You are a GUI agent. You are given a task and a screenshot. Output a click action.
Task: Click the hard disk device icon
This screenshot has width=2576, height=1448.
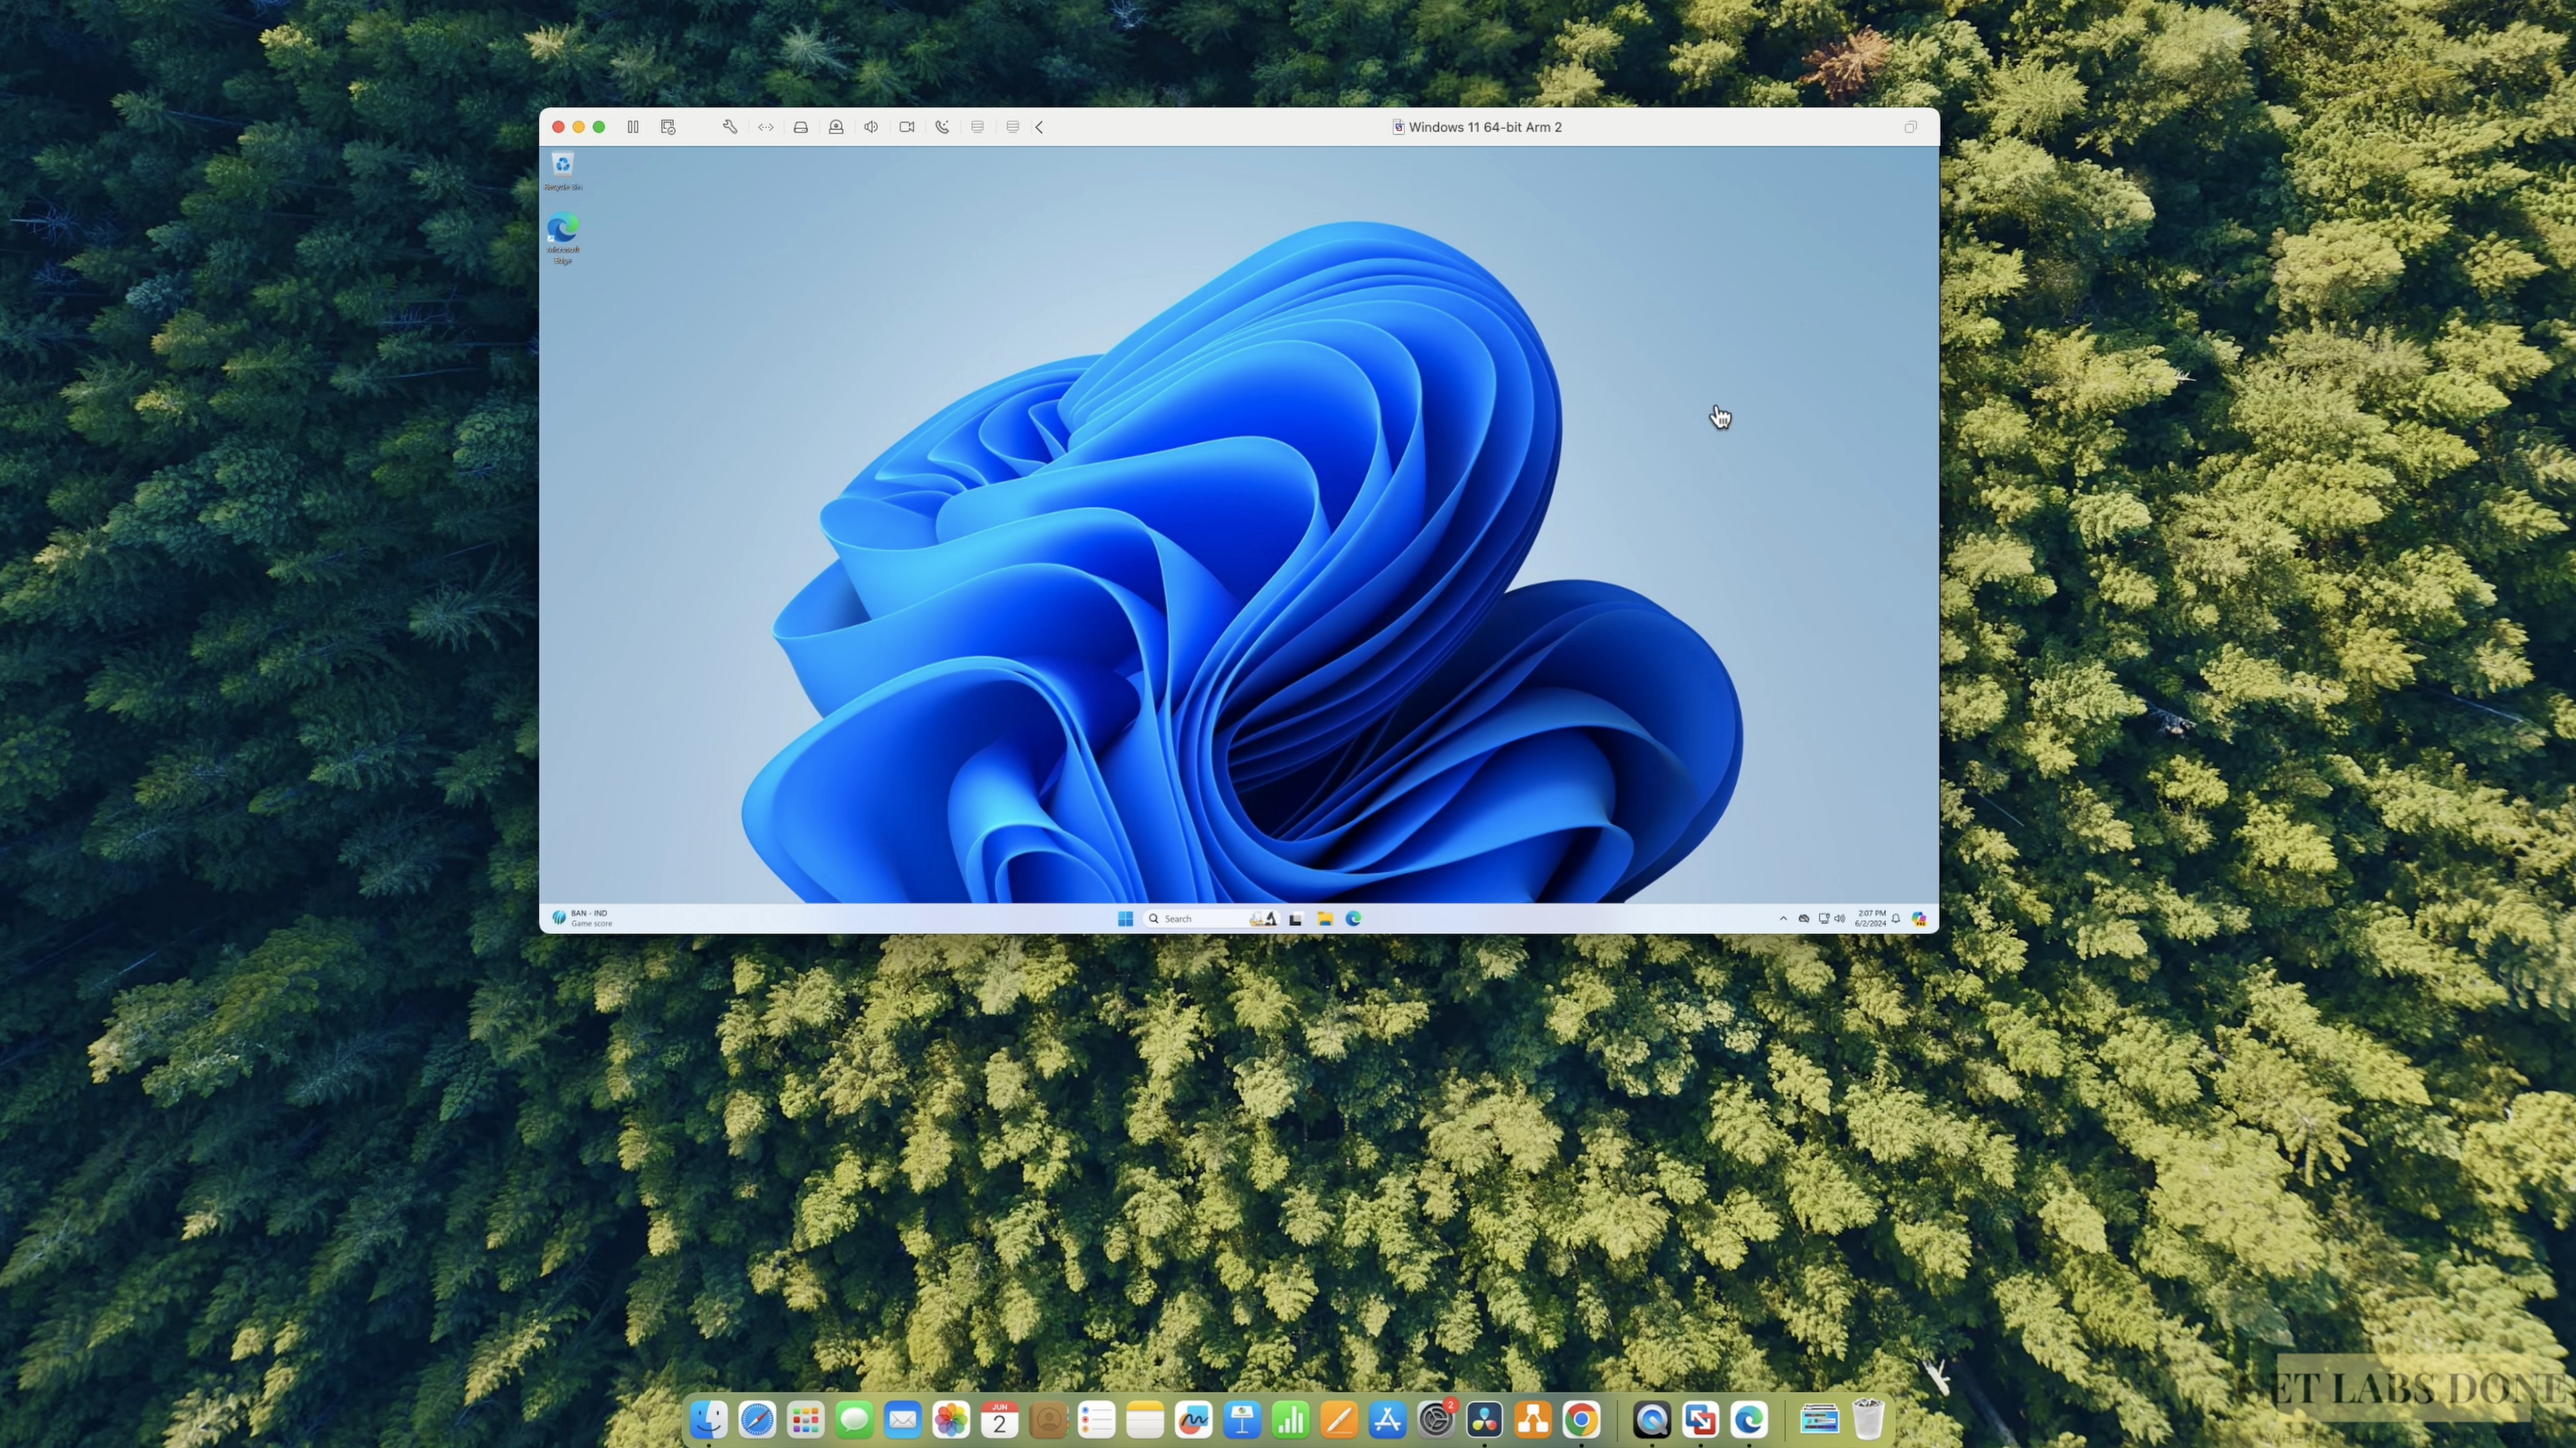coord(801,127)
